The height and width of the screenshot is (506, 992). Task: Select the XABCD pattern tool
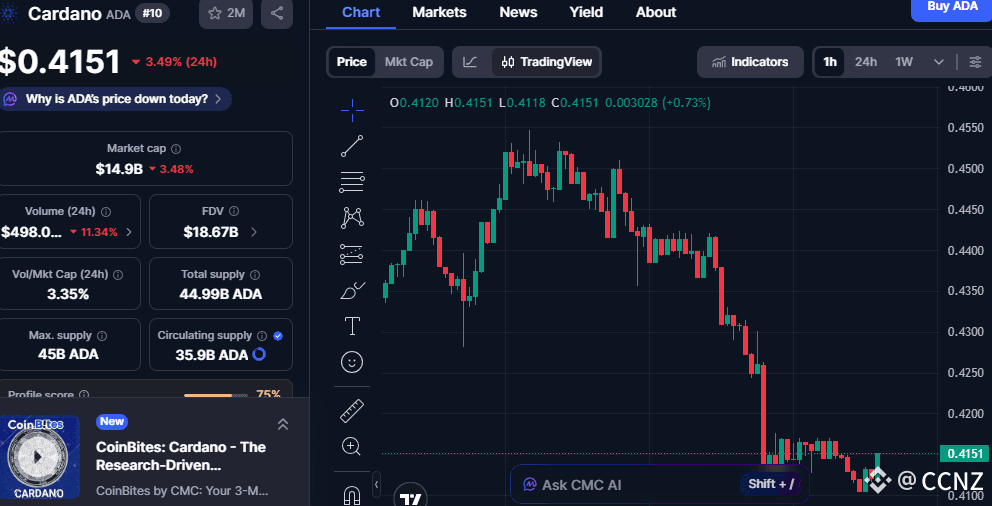tap(352, 218)
